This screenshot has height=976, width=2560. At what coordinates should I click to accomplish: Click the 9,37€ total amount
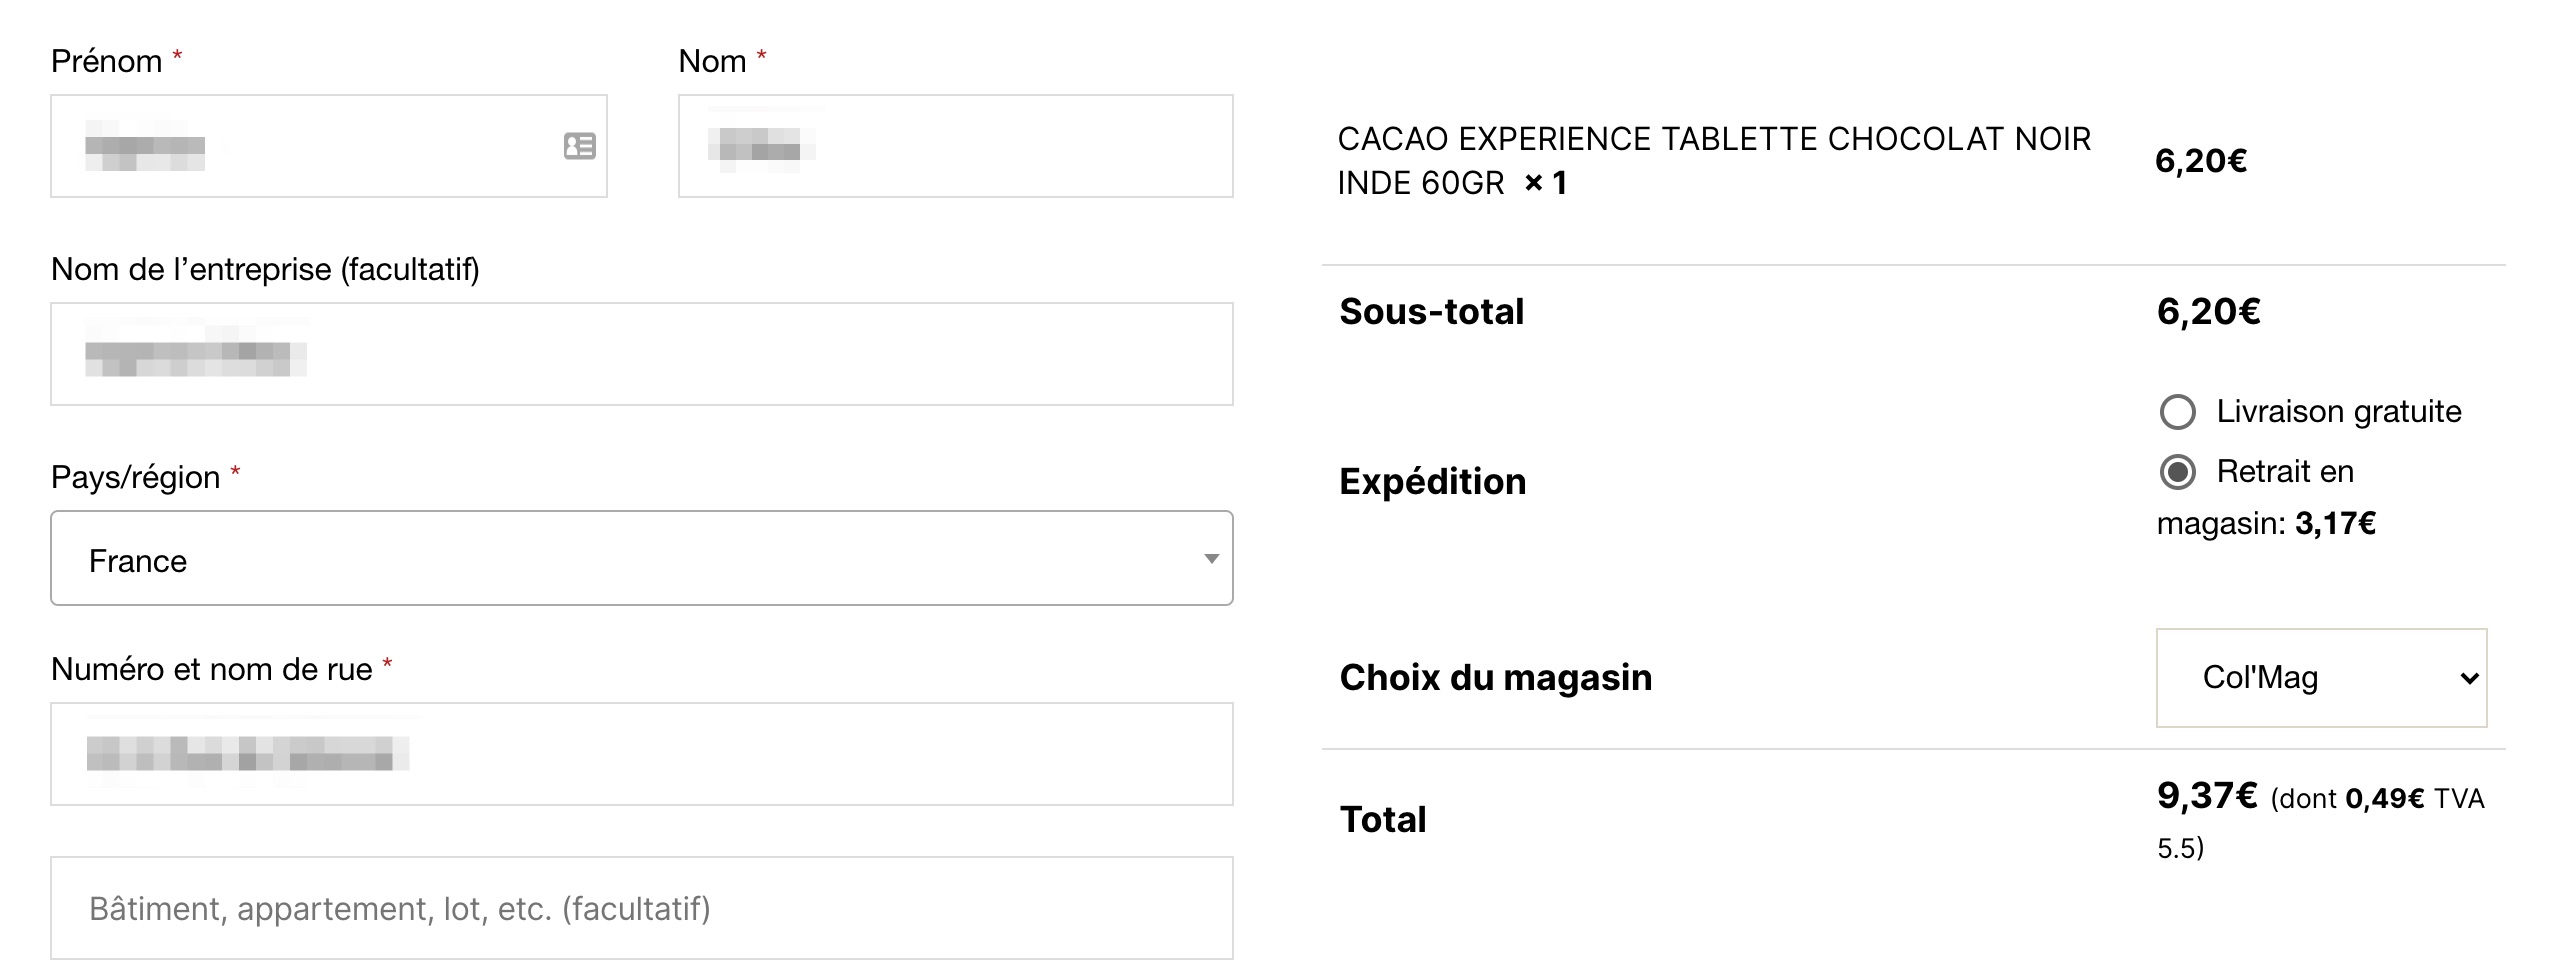[2206, 796]
